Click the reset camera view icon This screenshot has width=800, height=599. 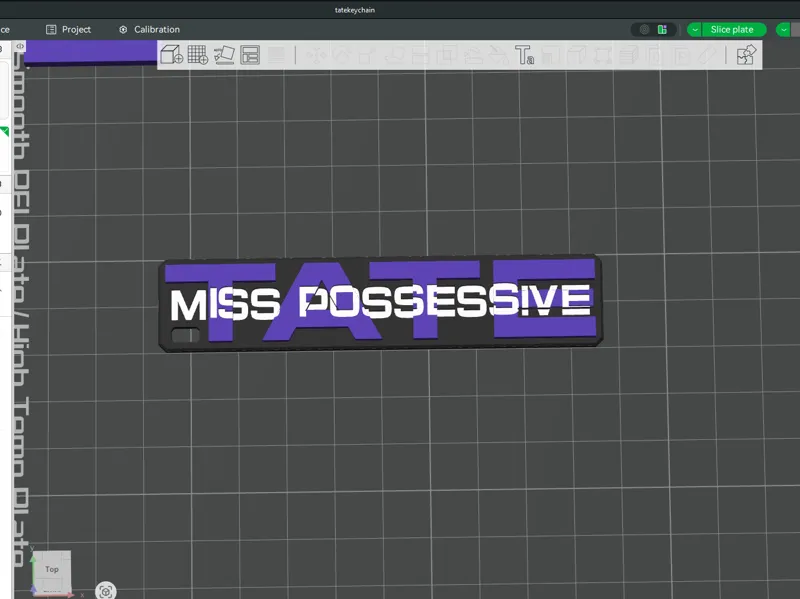pos(106,591)
